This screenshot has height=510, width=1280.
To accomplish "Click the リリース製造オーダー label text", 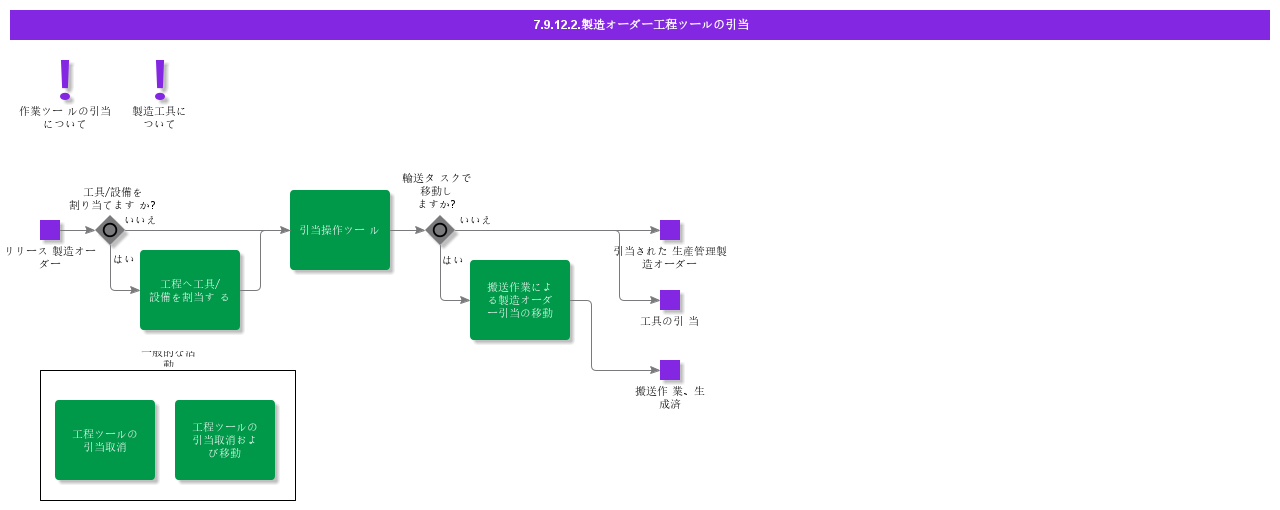I will pos(50,257).
